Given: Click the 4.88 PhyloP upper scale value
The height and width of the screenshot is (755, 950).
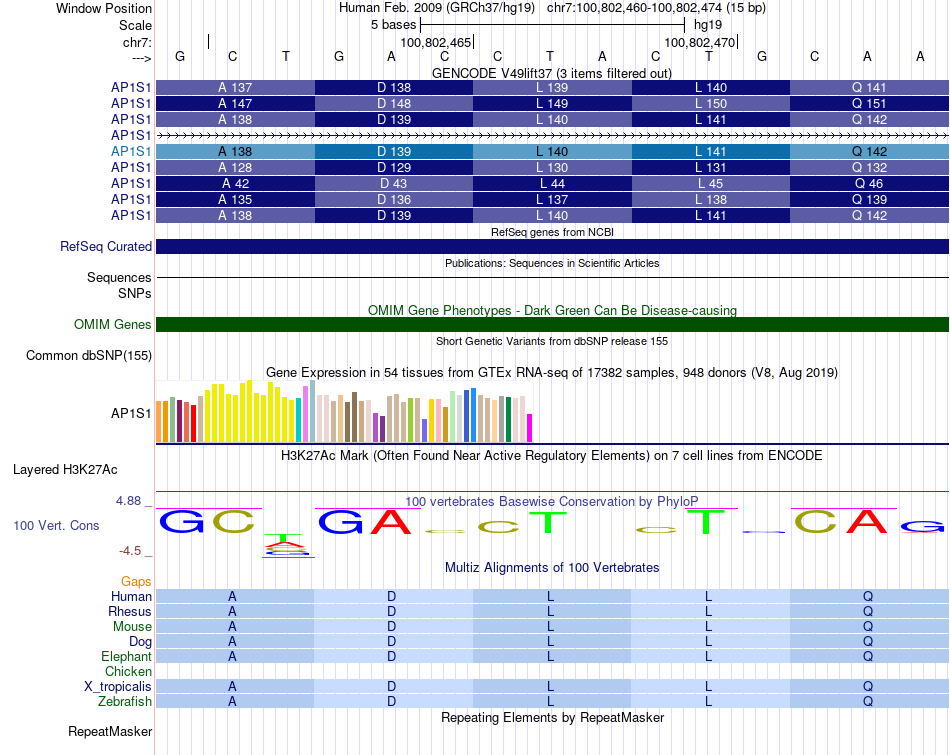Looking at the screenshot, I should (128, 501).
